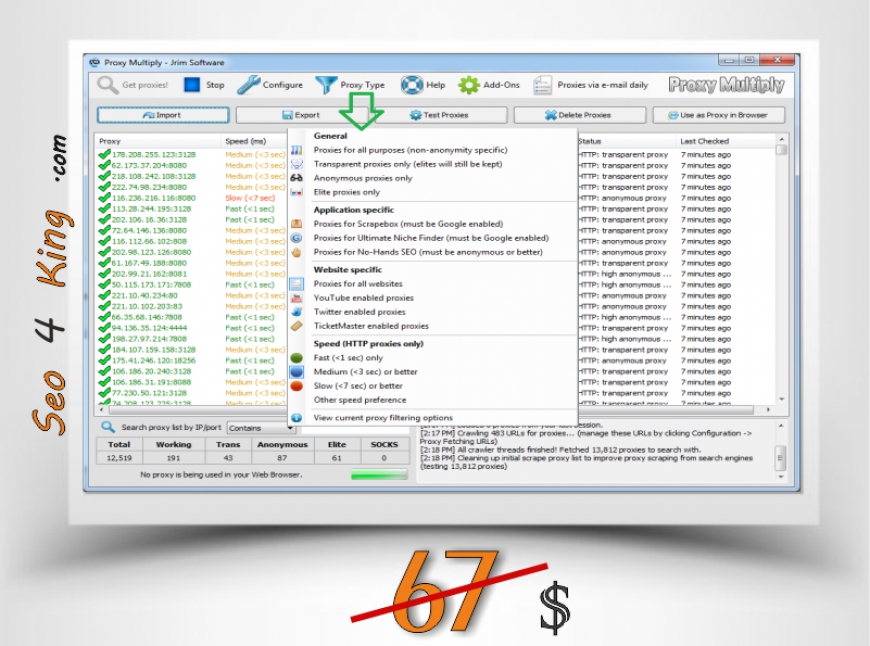870x646 pixels.
Task: Choose Proxies for Ultimate Niche Finder
Action: (431, 238)
